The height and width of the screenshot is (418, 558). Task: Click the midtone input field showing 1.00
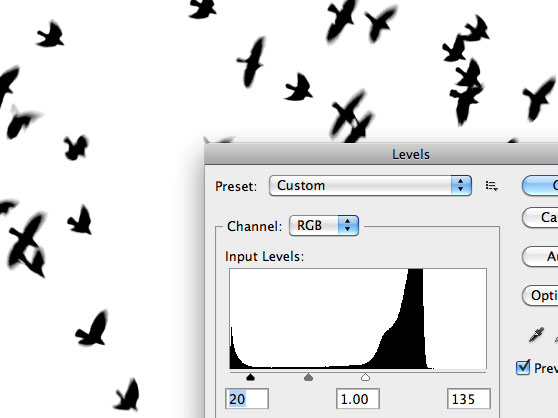(x=358, y=399)
